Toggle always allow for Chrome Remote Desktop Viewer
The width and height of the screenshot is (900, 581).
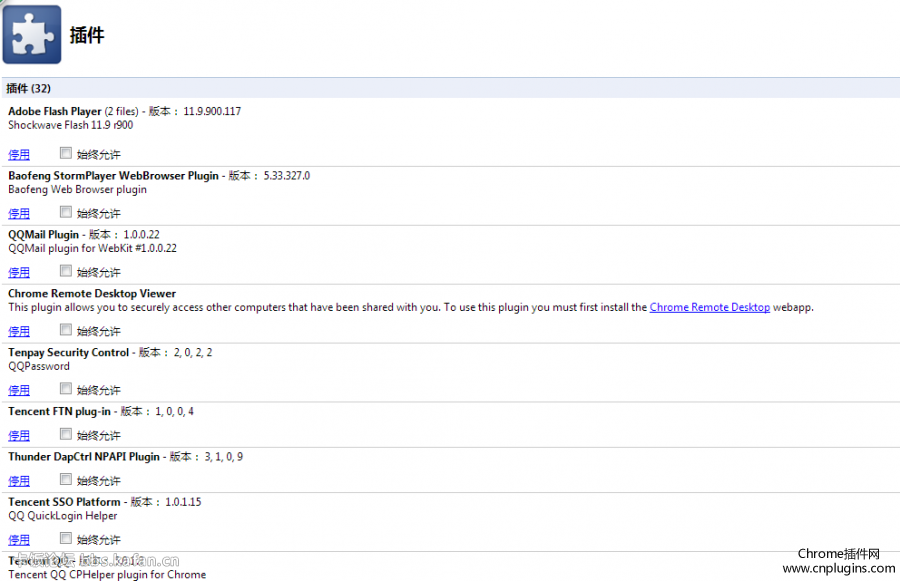pos(66,330)
